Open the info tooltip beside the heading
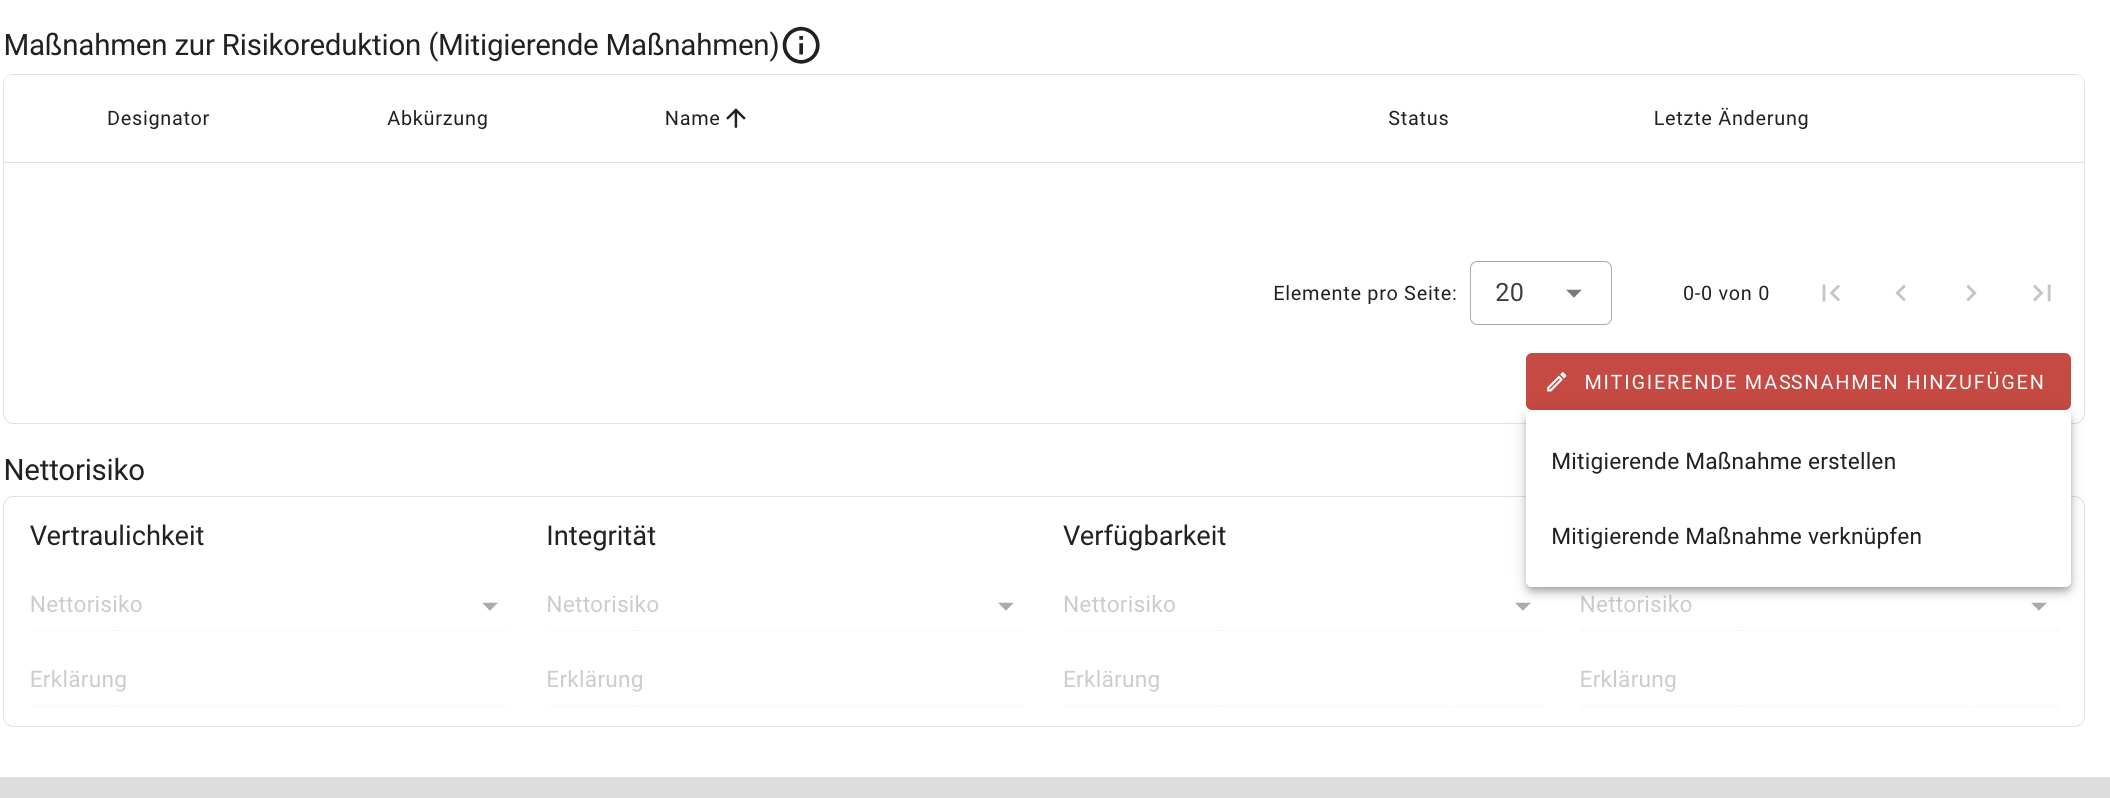 point(801,45)
